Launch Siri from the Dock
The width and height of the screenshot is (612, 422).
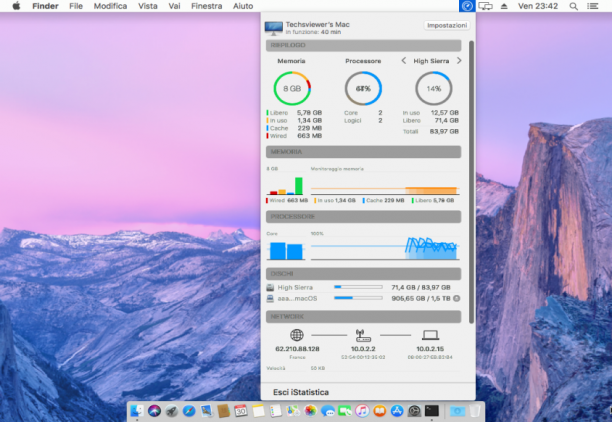[x=154, y=411]
